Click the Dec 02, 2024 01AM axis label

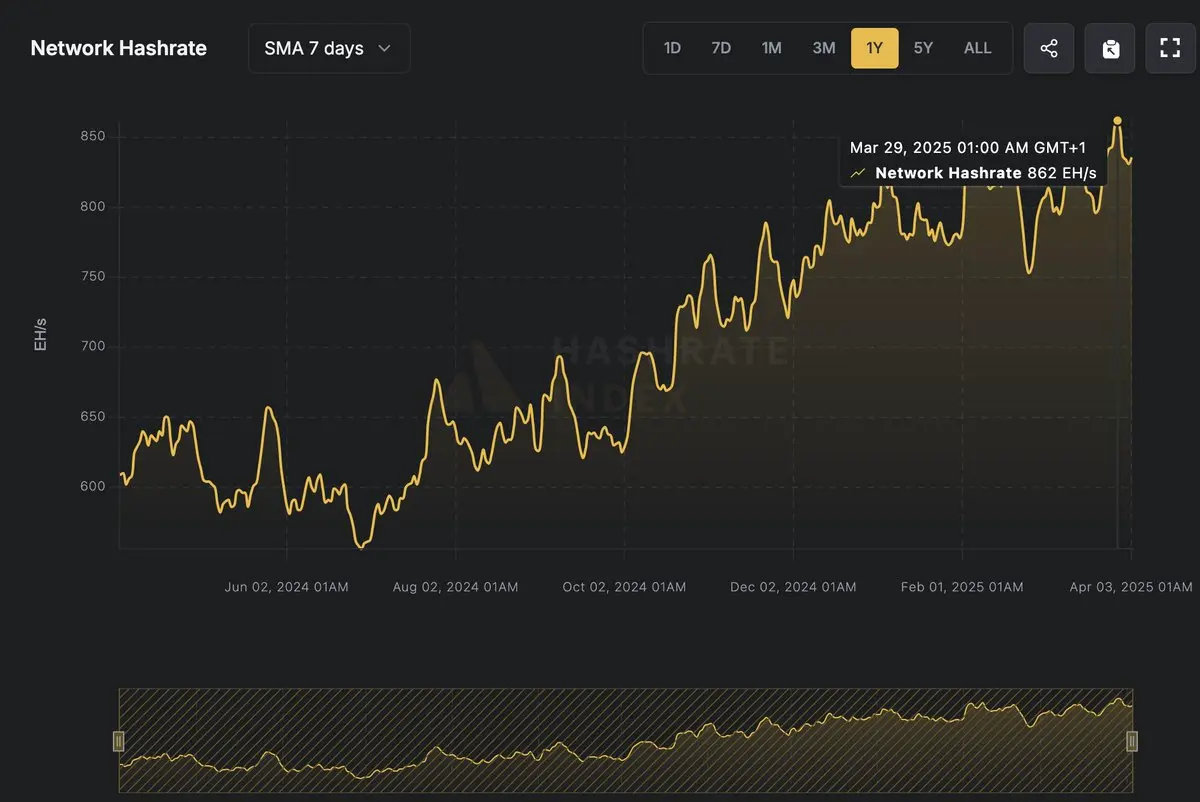pyautogui.click(x=794, y=587)
